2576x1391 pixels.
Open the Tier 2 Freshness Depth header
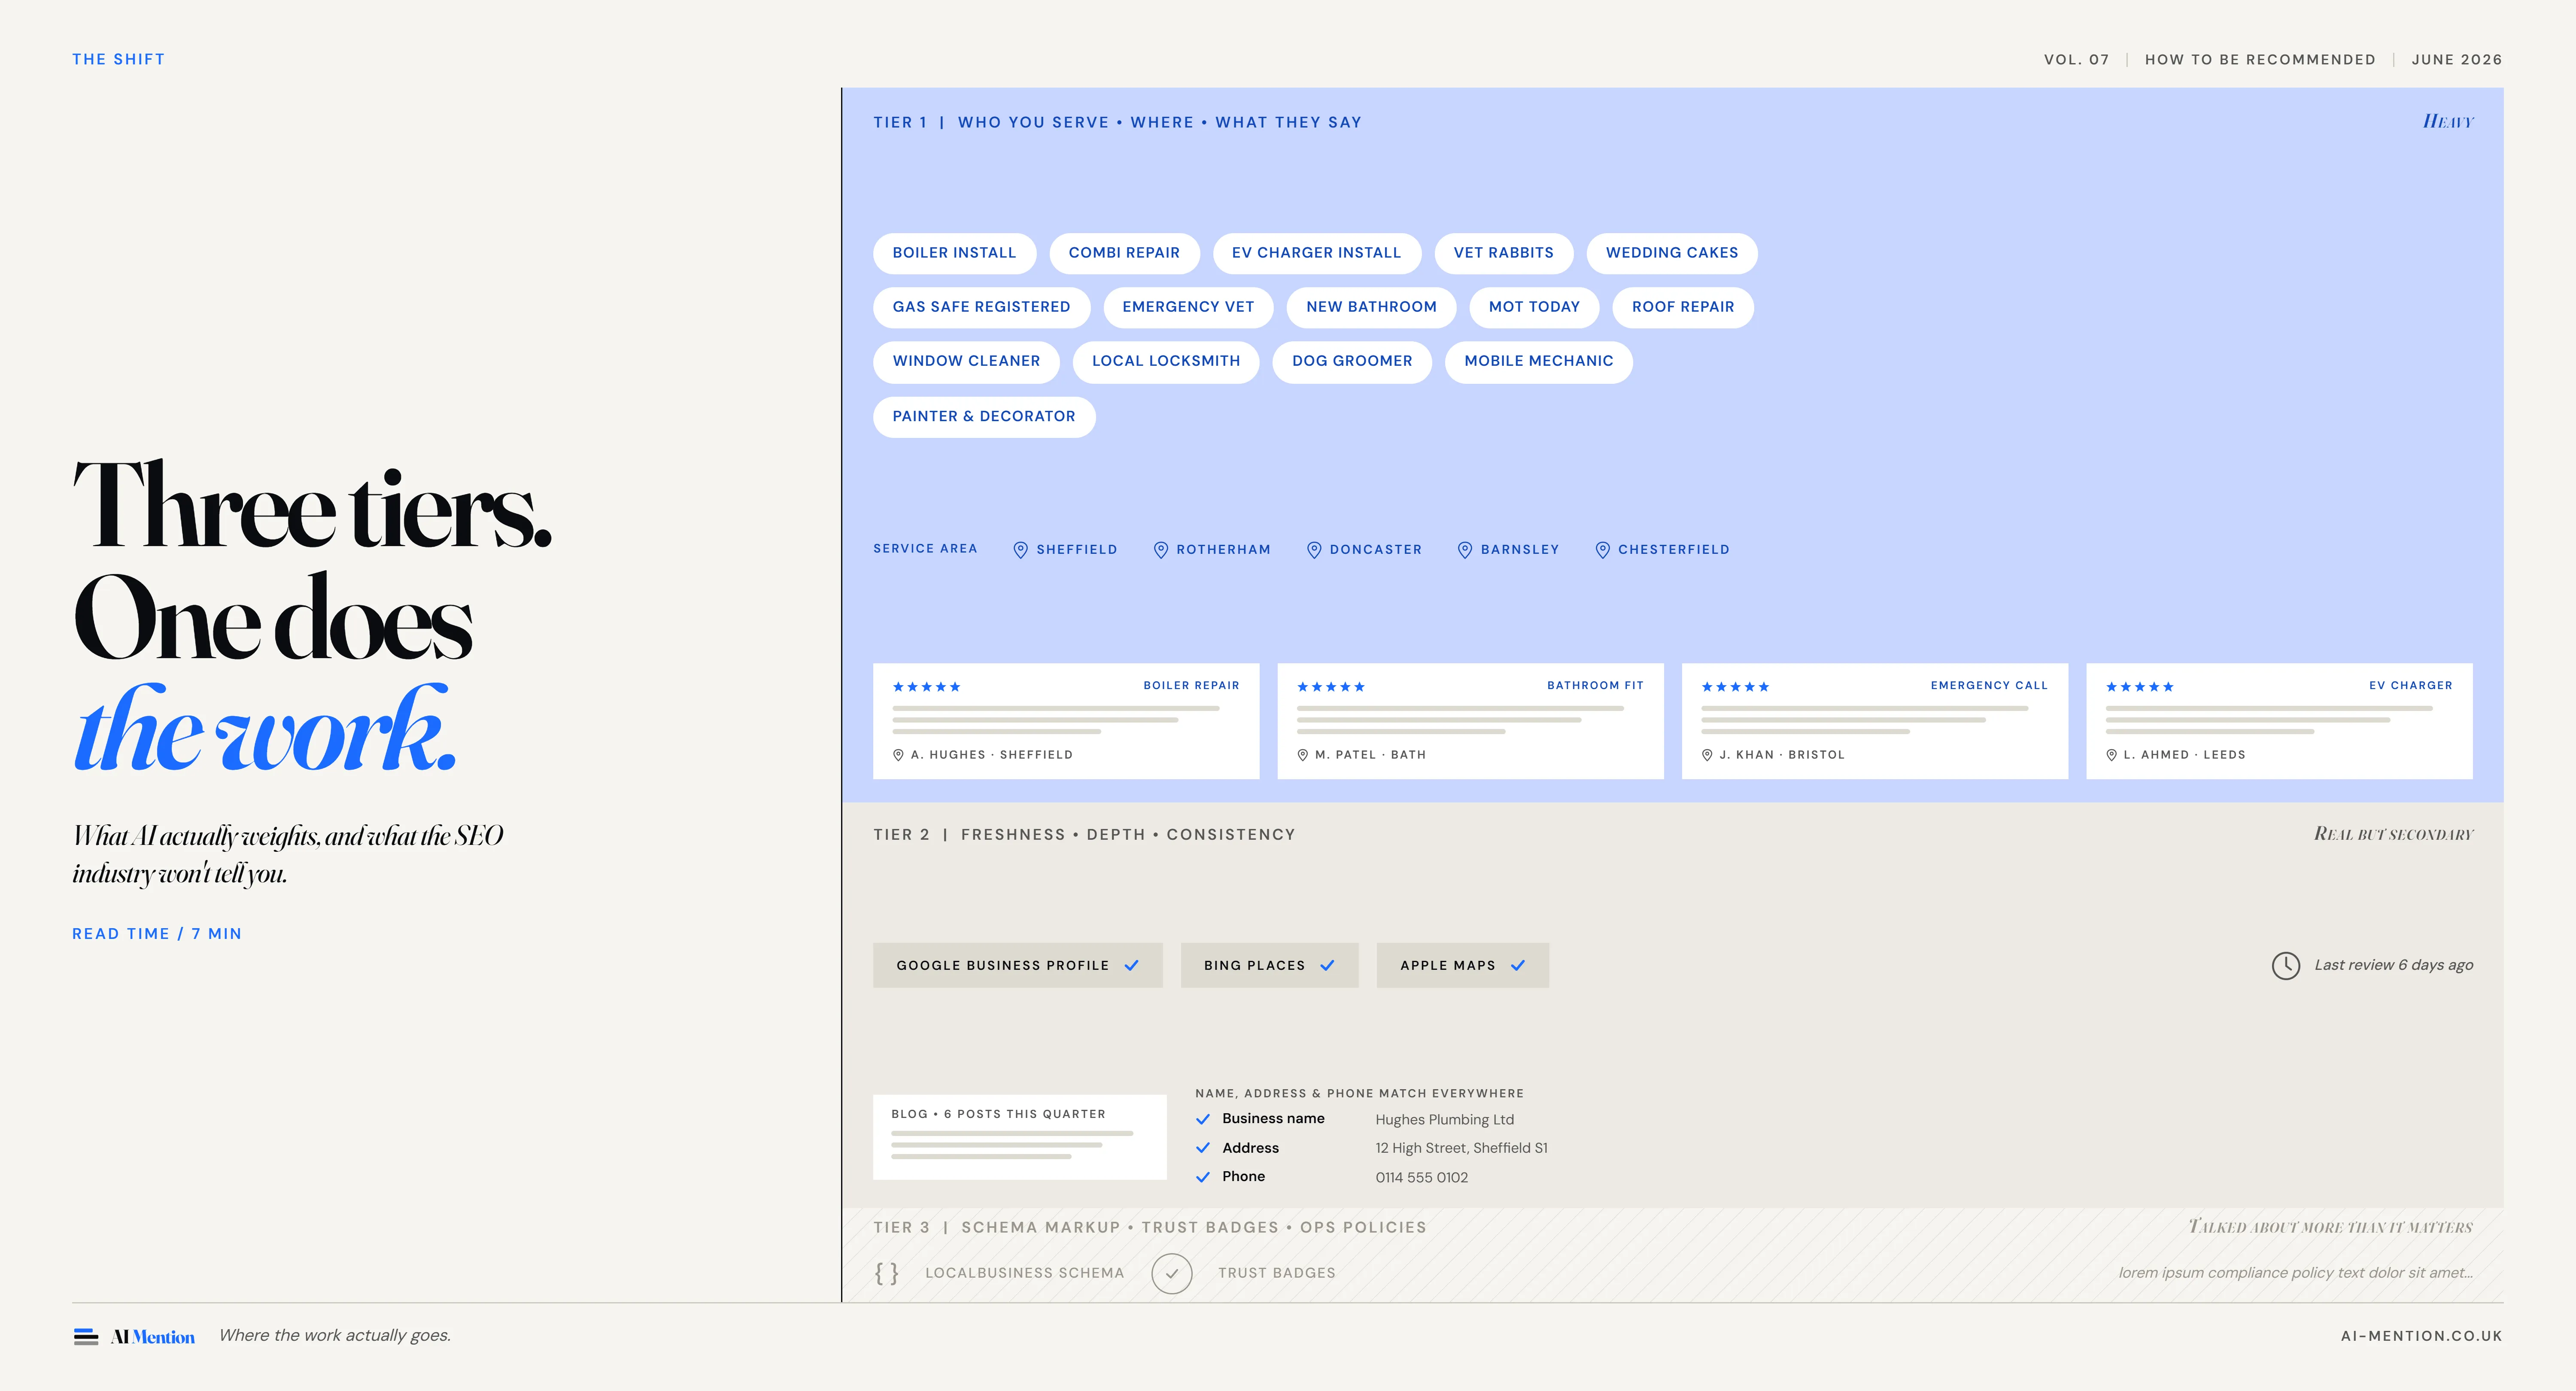pos(1084,834)
